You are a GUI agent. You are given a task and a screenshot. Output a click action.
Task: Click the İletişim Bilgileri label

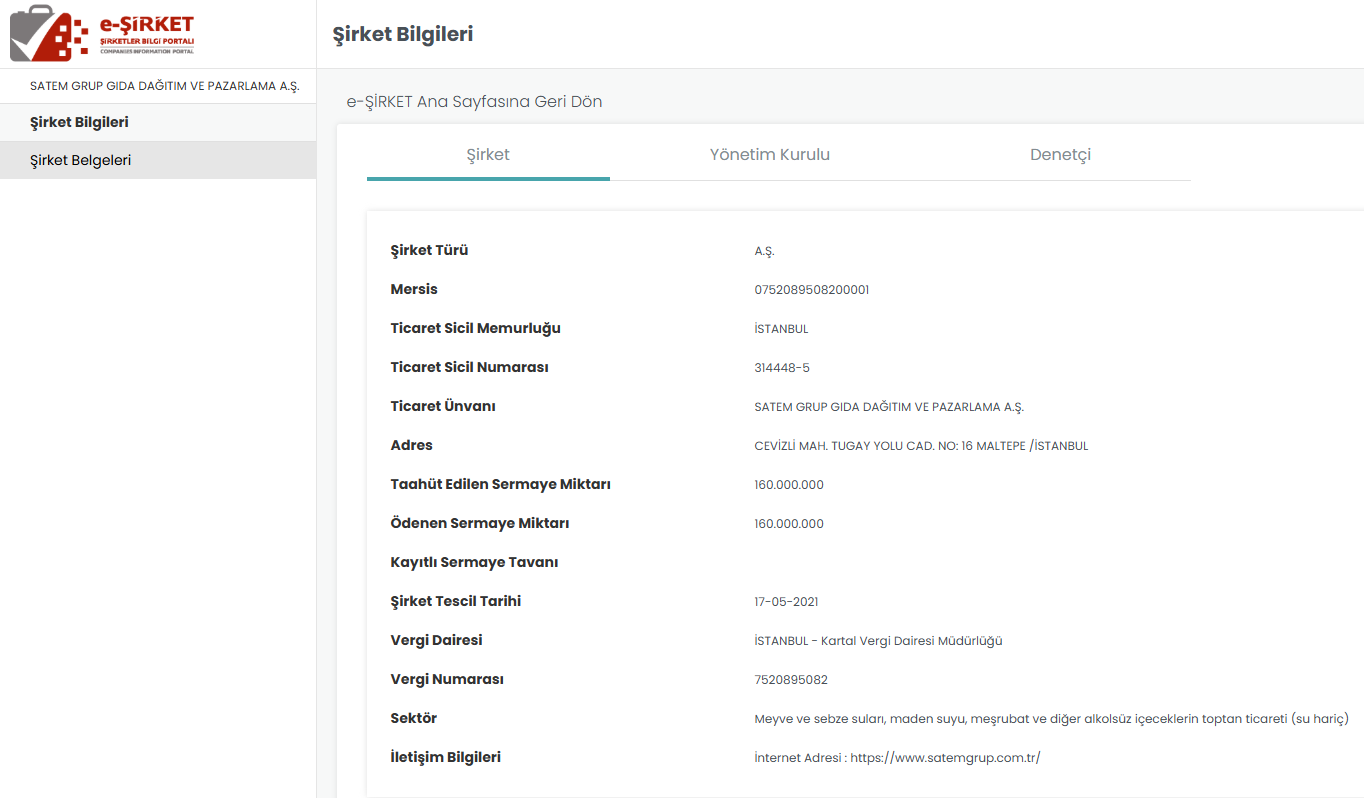pyautogui.click(x=445, y=757)
